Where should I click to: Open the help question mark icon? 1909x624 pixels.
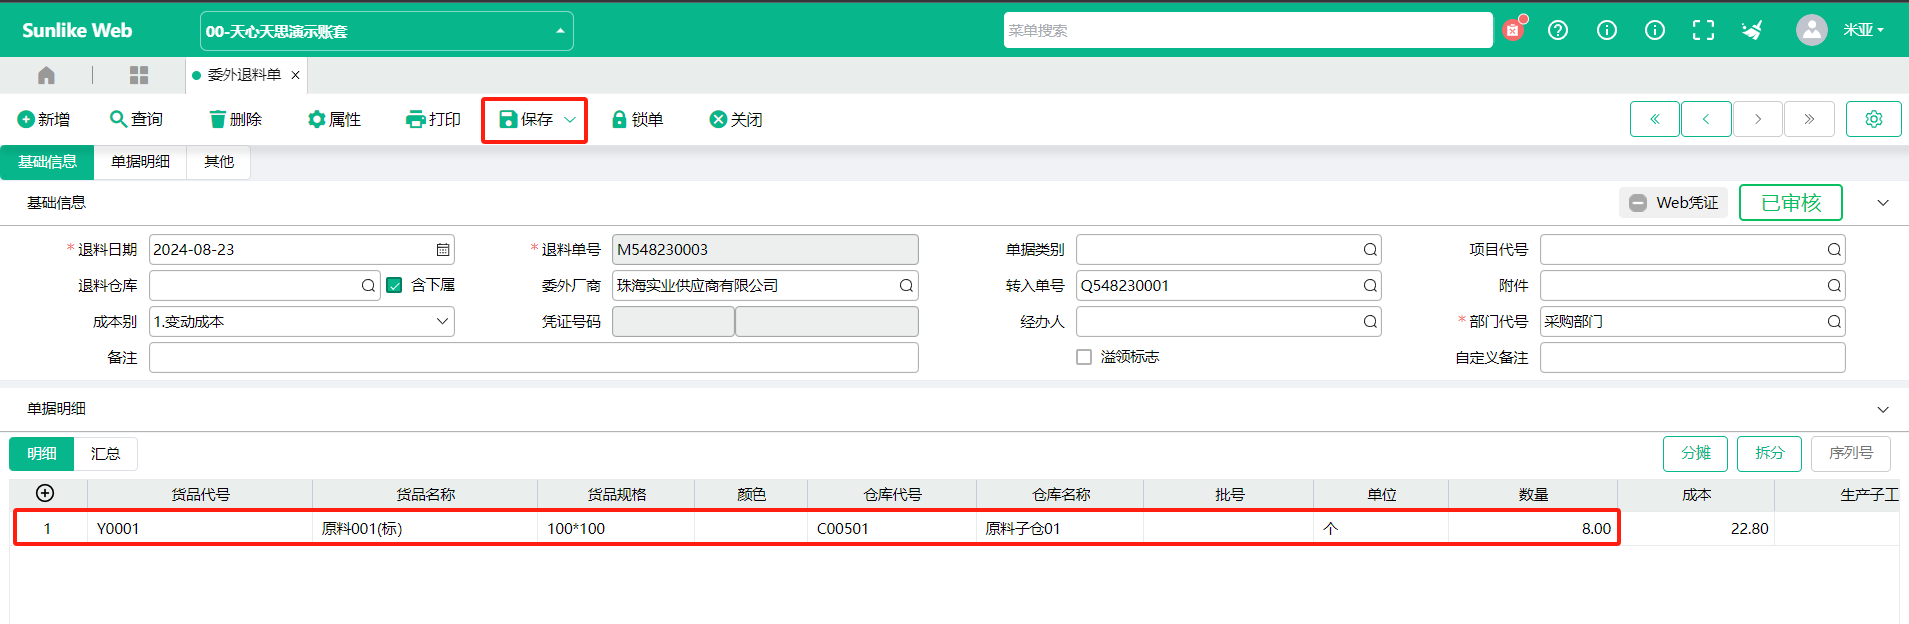click(x=1558, y=30)
